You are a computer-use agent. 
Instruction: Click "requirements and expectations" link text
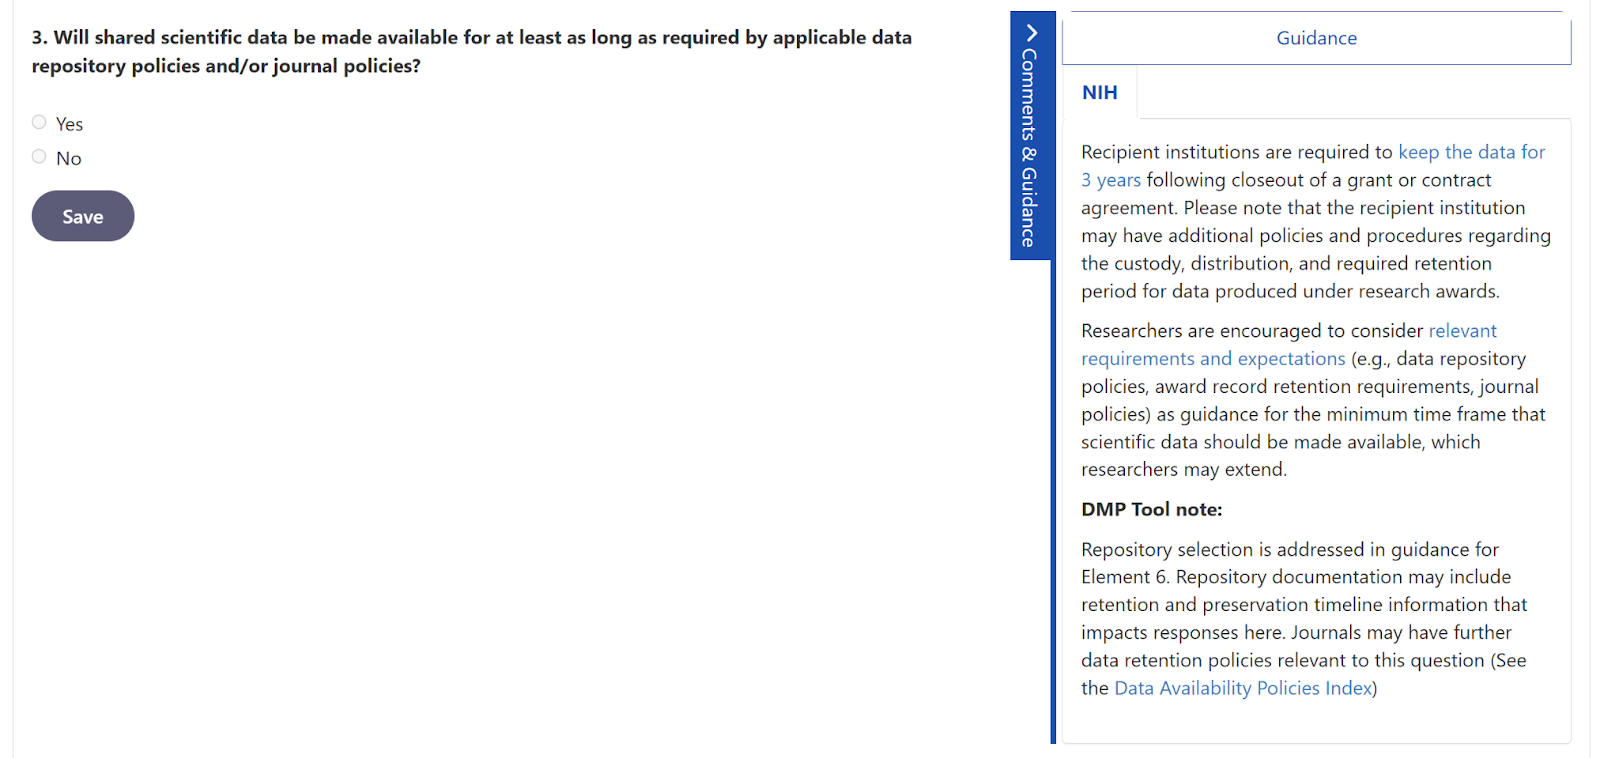click(x=1212, y=359)
